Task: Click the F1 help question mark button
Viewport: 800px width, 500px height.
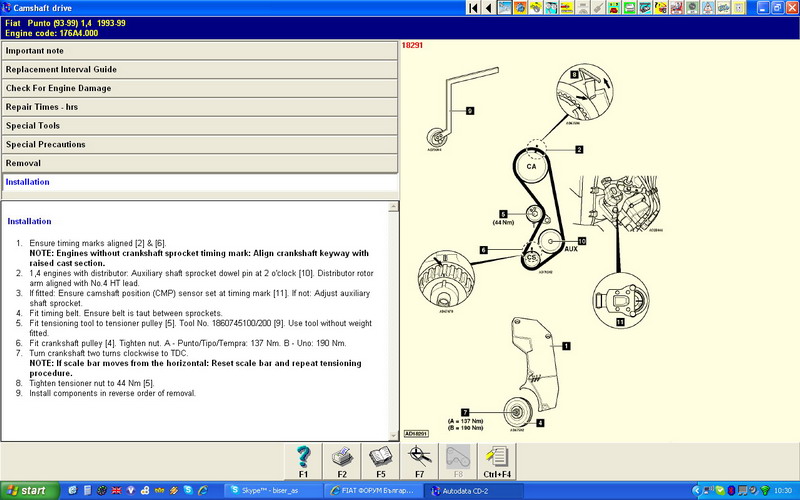Action: (302, 460)
